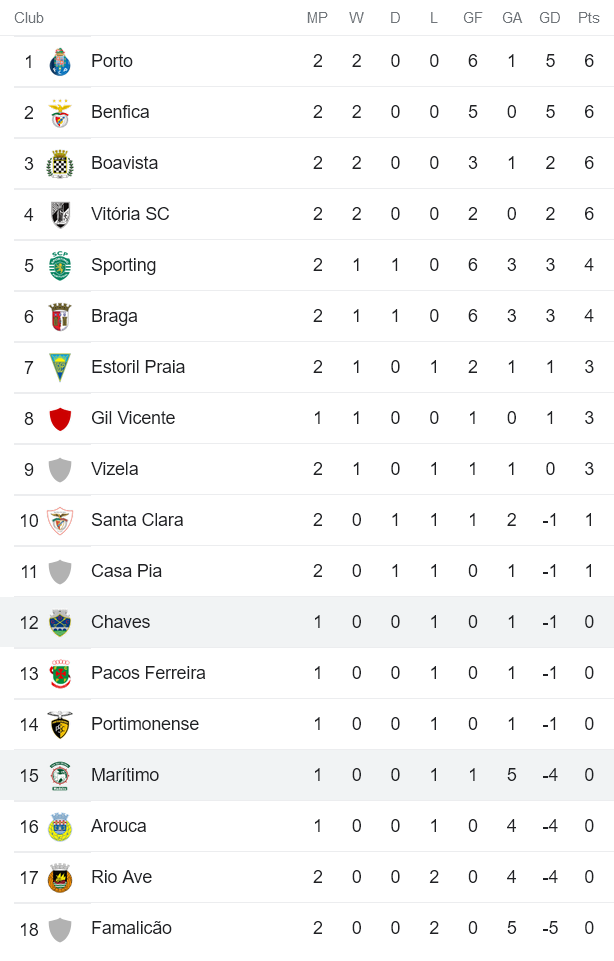Open the Chaves team link

click(120, 622)
